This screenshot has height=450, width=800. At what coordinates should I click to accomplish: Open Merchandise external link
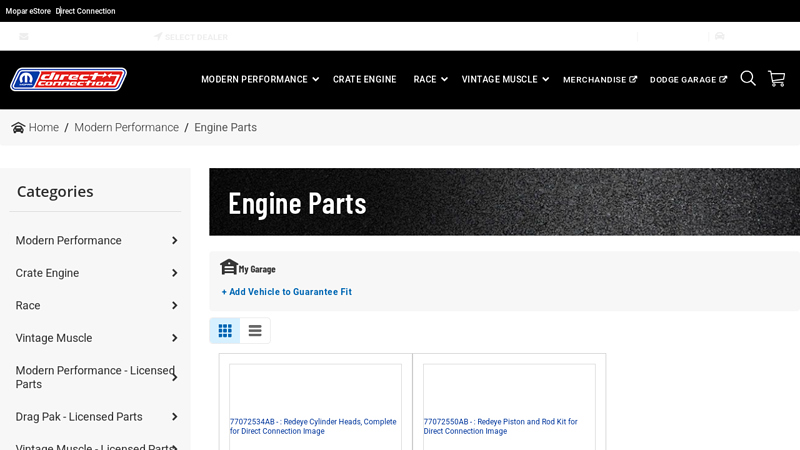600,80
